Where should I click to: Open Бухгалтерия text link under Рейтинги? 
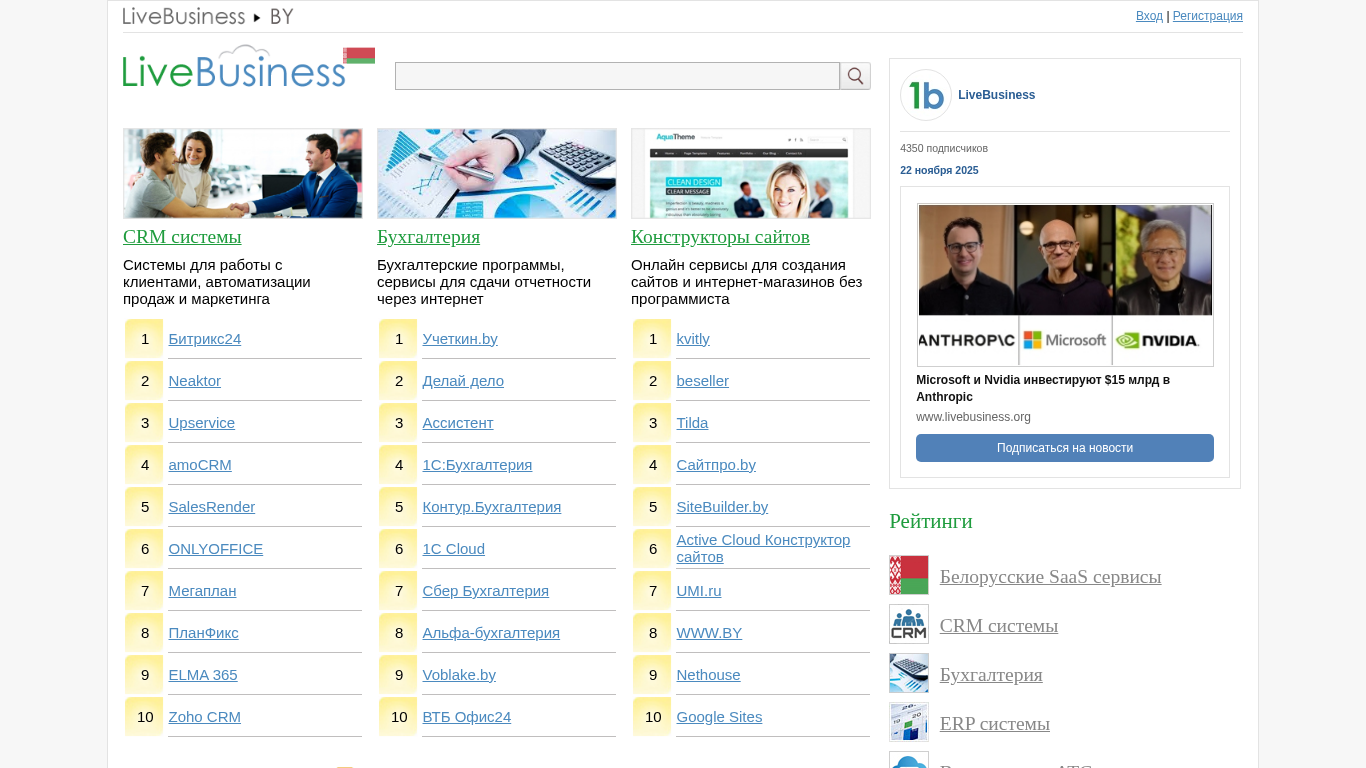coord(991,675)
